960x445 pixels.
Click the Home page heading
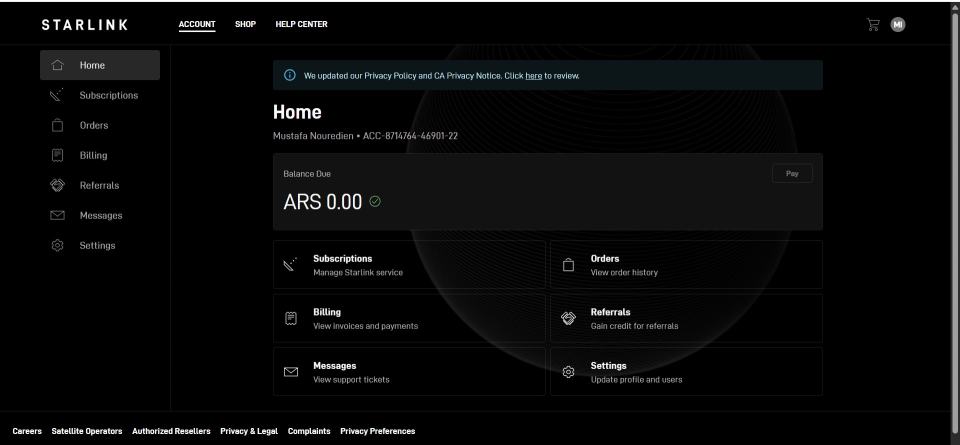[297, 112]
